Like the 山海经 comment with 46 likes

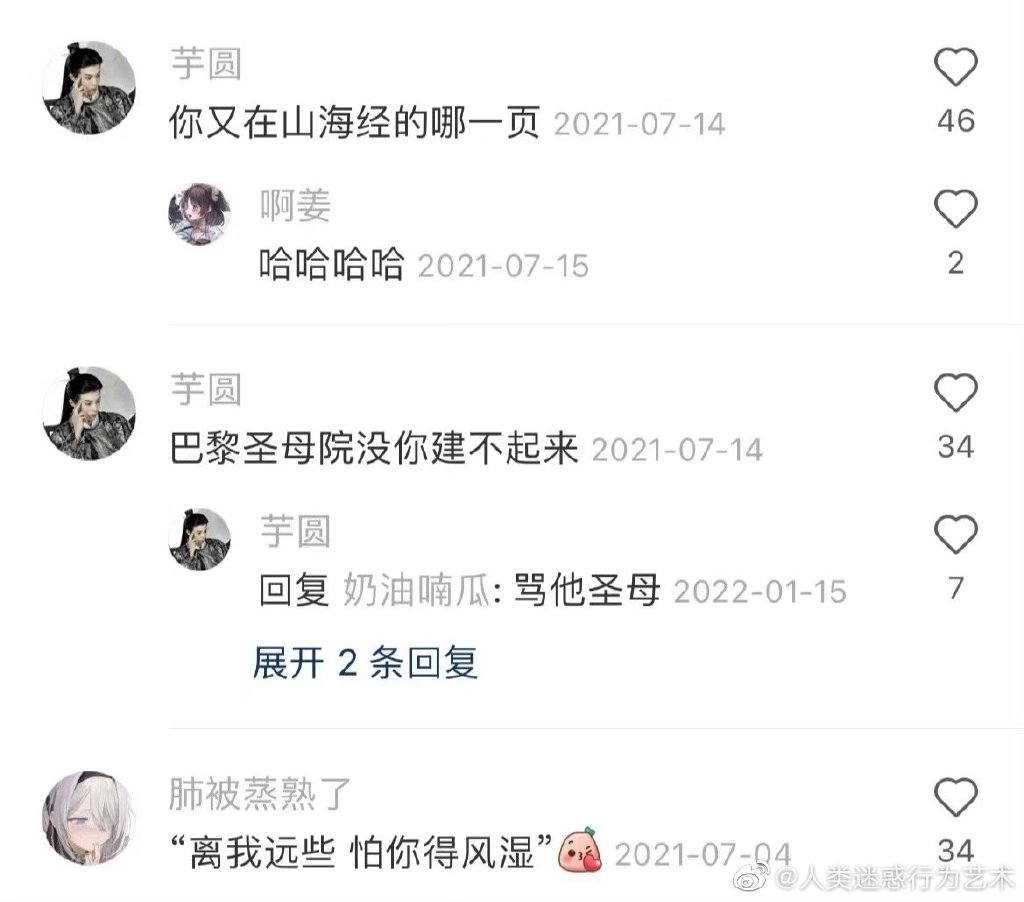[955, 66]
